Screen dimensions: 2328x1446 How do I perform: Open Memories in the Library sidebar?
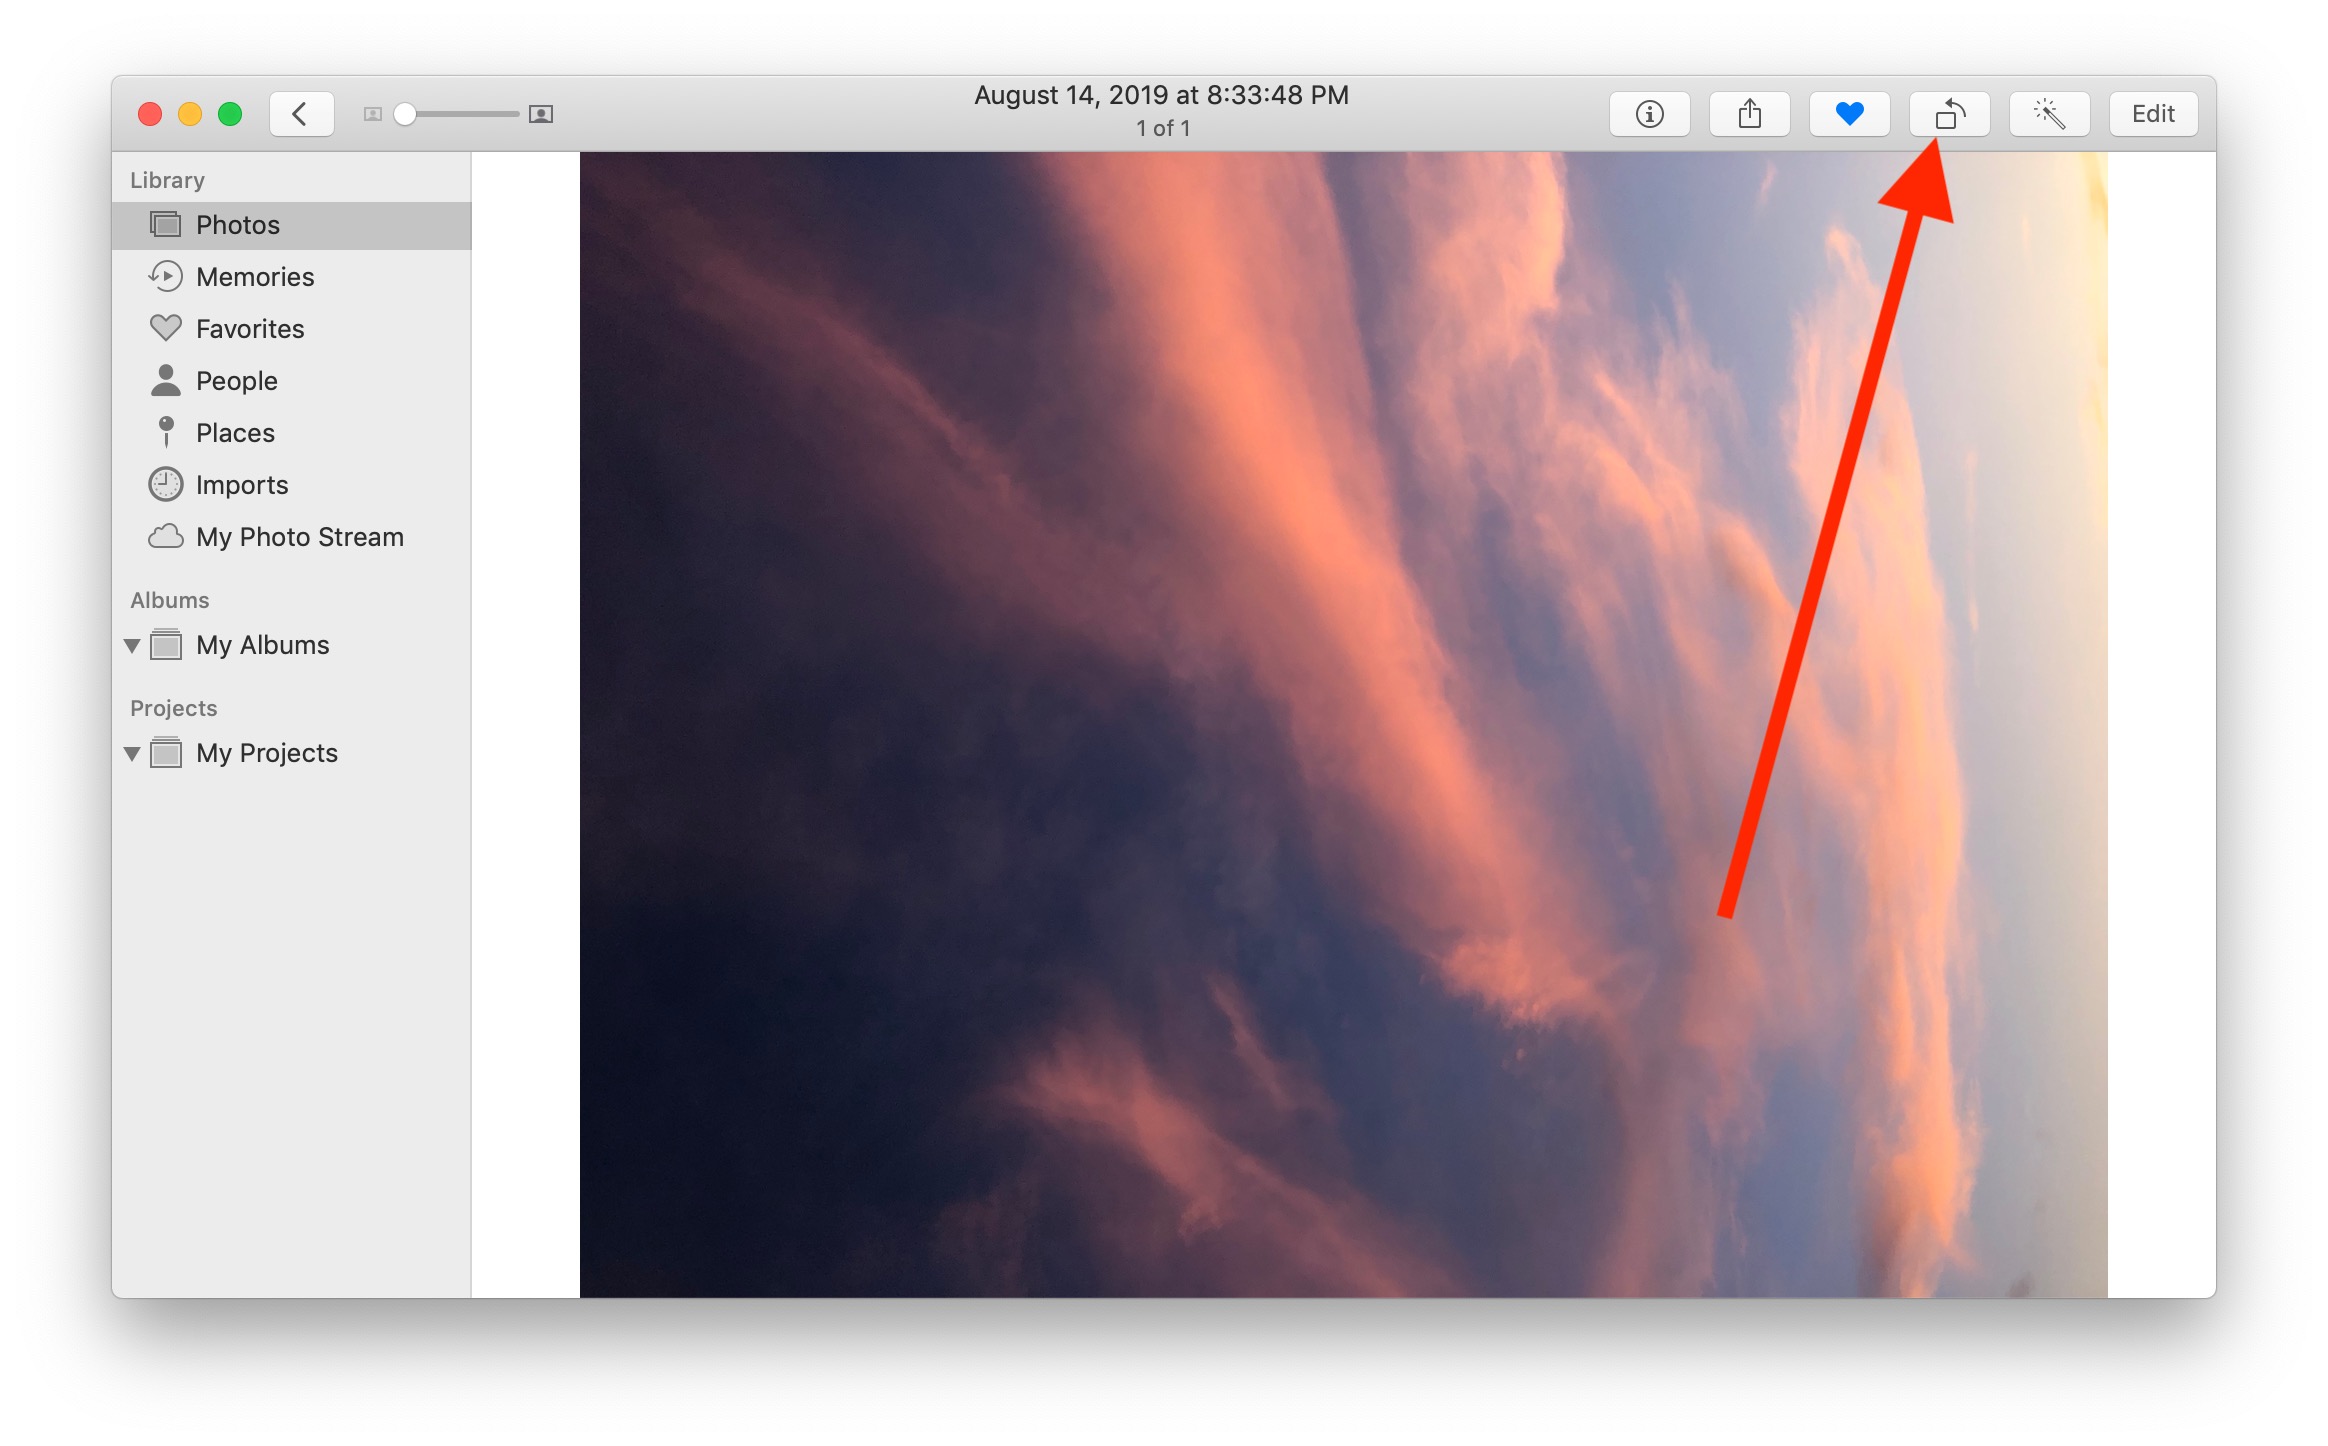tap(255, 277)
